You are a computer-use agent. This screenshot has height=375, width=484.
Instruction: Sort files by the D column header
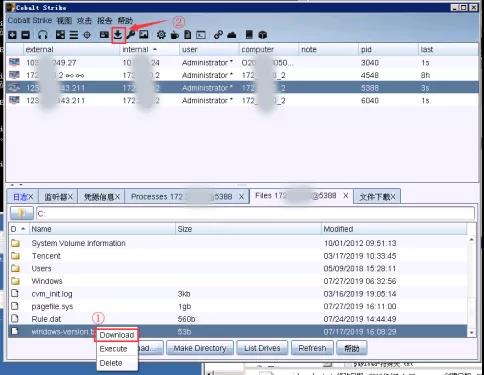point(19,229)
